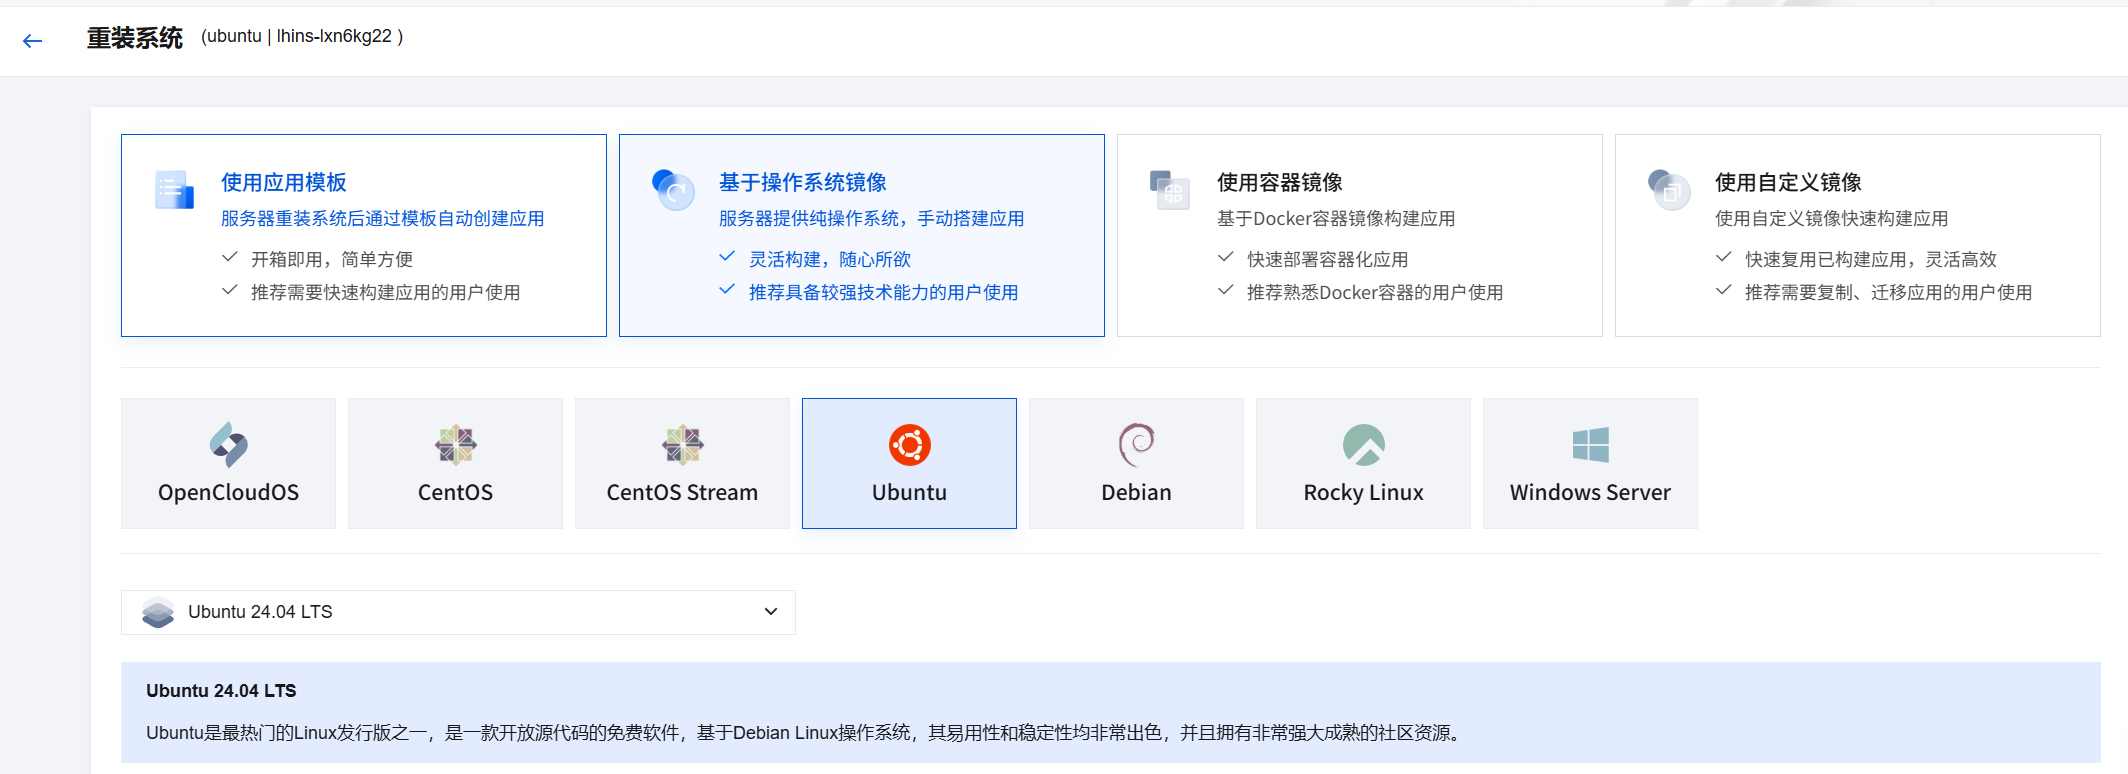2128x774 pixels.
Task: Click the operating system image card icon
Action: (x=673, y=189)
